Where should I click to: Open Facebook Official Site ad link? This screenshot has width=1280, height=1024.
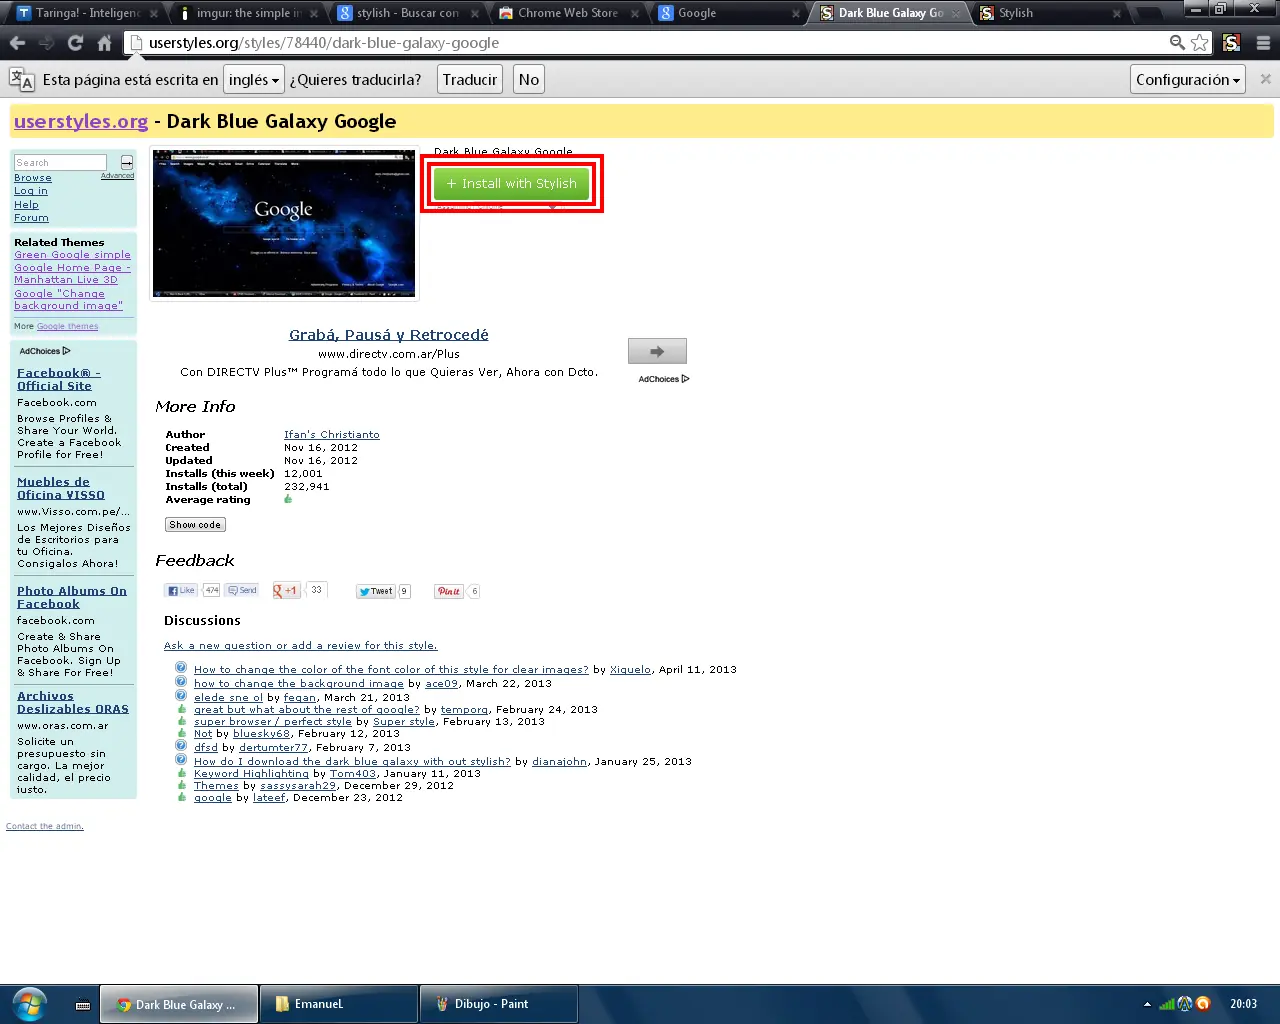[59, 379]
